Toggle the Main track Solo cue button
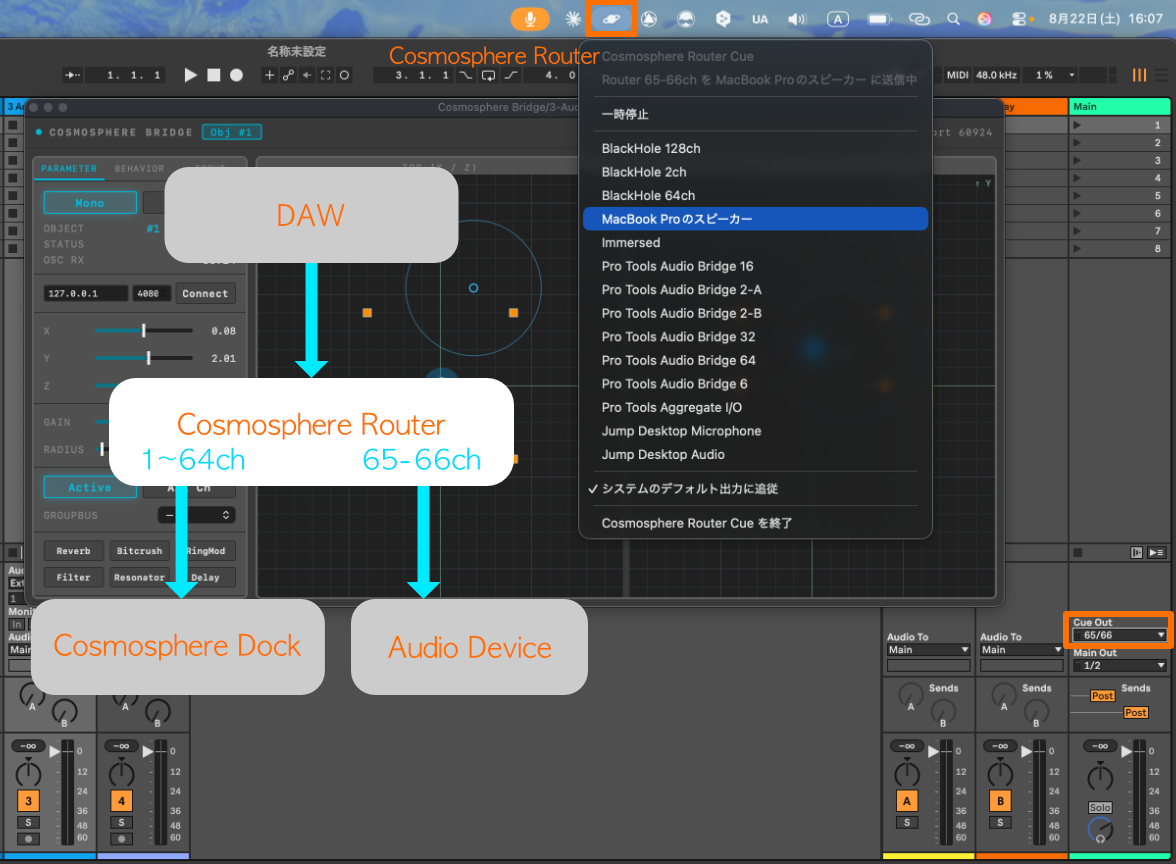The height and width of the screenshot is (864, 1176). click(x=1100, y=808)
